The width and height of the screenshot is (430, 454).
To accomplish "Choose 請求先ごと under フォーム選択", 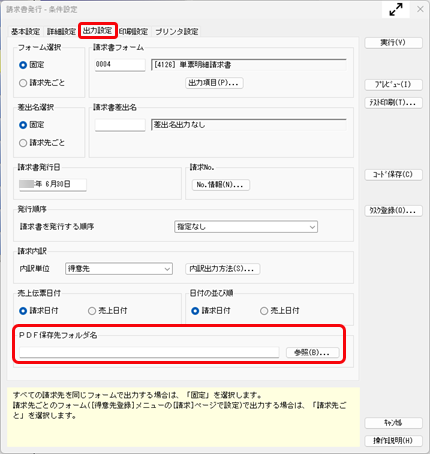I will (x=42, y=83).
